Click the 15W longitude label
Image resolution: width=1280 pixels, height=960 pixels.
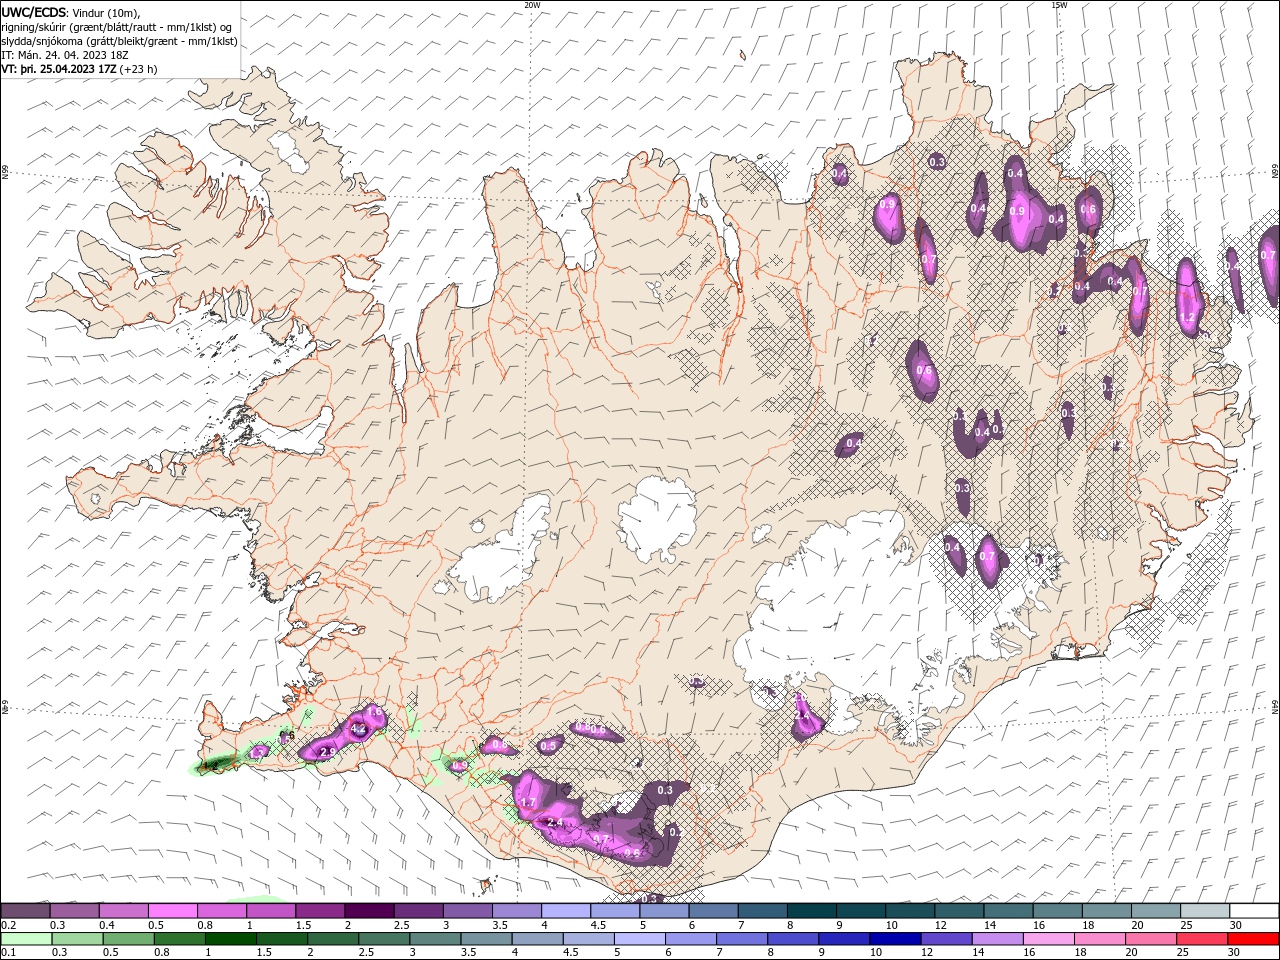[1059, 5]
